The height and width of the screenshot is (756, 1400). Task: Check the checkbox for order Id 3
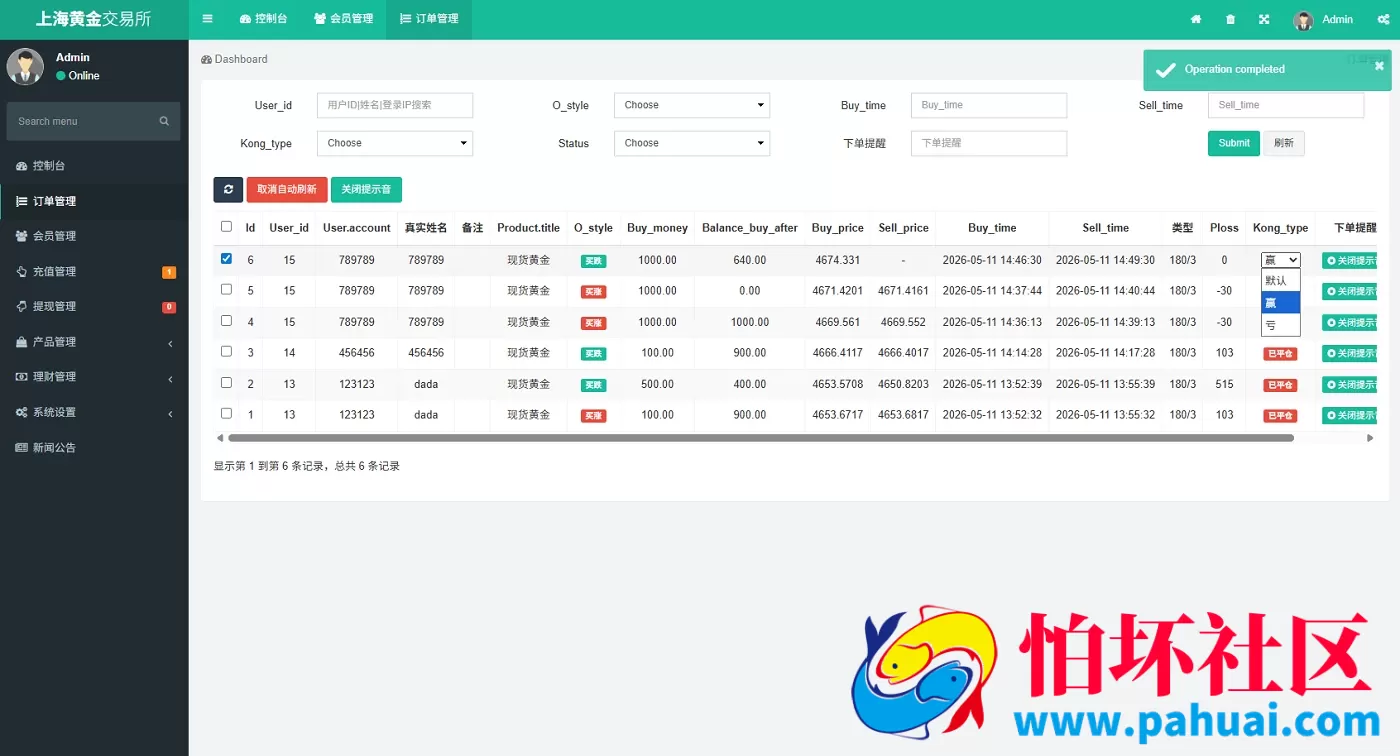(226, 352)
